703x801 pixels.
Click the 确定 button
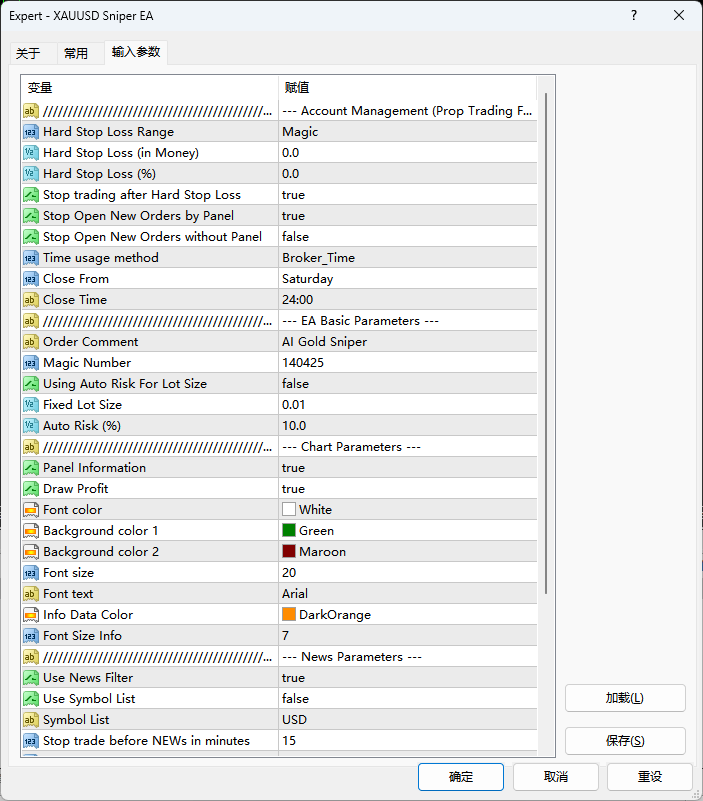click(x=461, y=777)
